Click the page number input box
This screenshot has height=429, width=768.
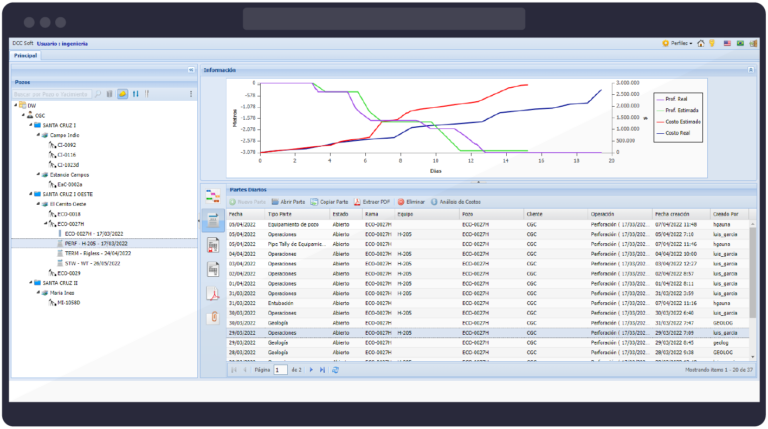(280, 370)
